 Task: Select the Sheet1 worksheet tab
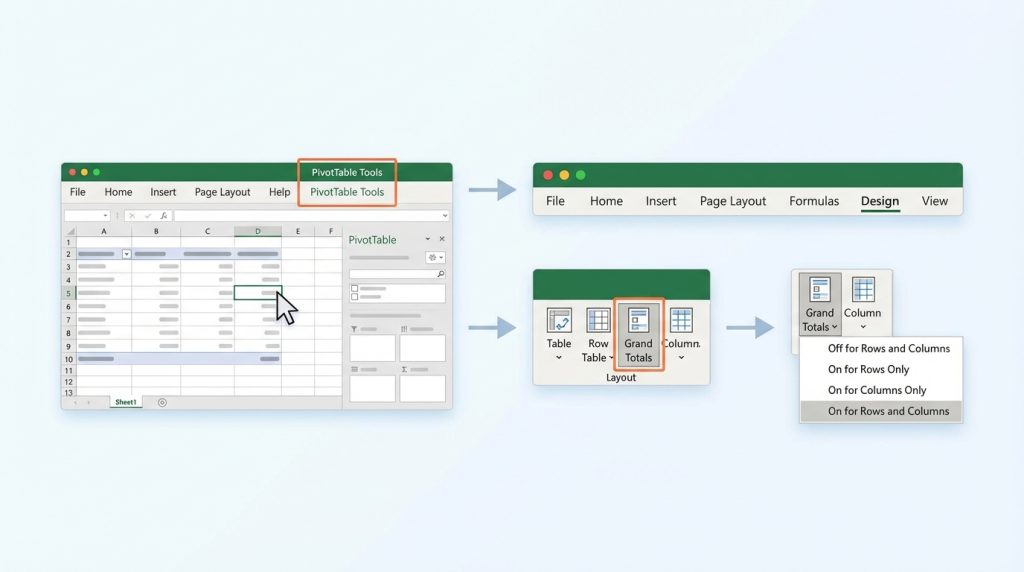click(126, 402)
